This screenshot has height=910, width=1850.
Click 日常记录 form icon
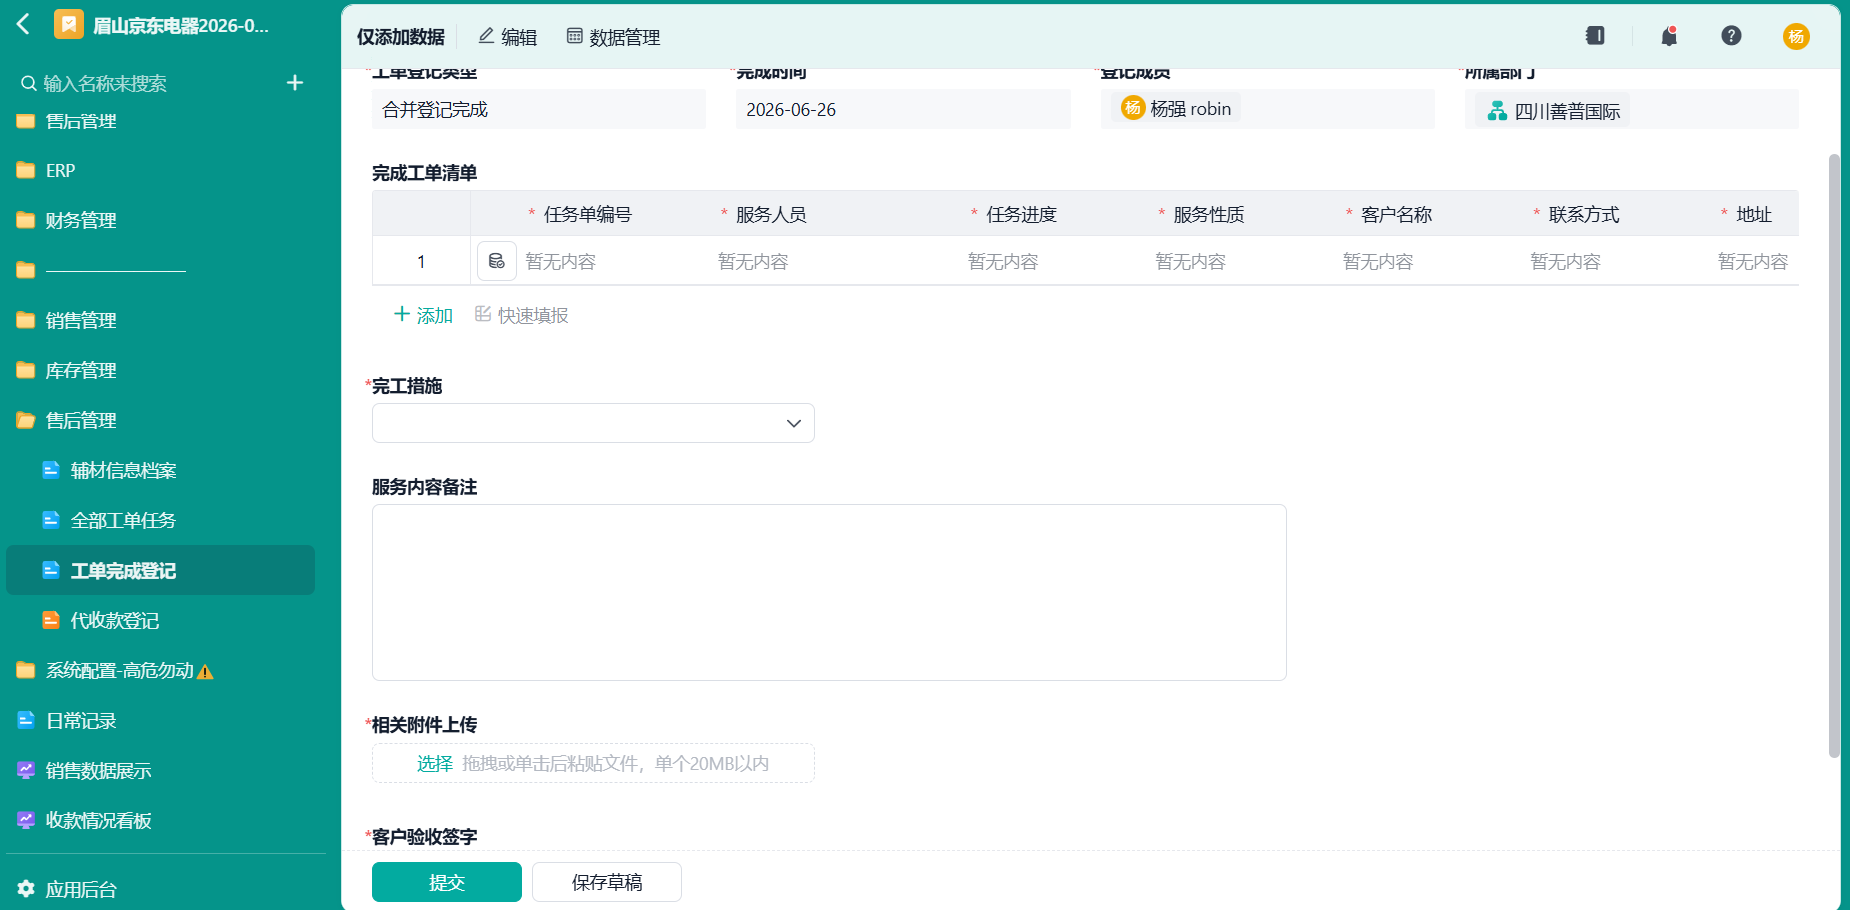click(26, 720)
